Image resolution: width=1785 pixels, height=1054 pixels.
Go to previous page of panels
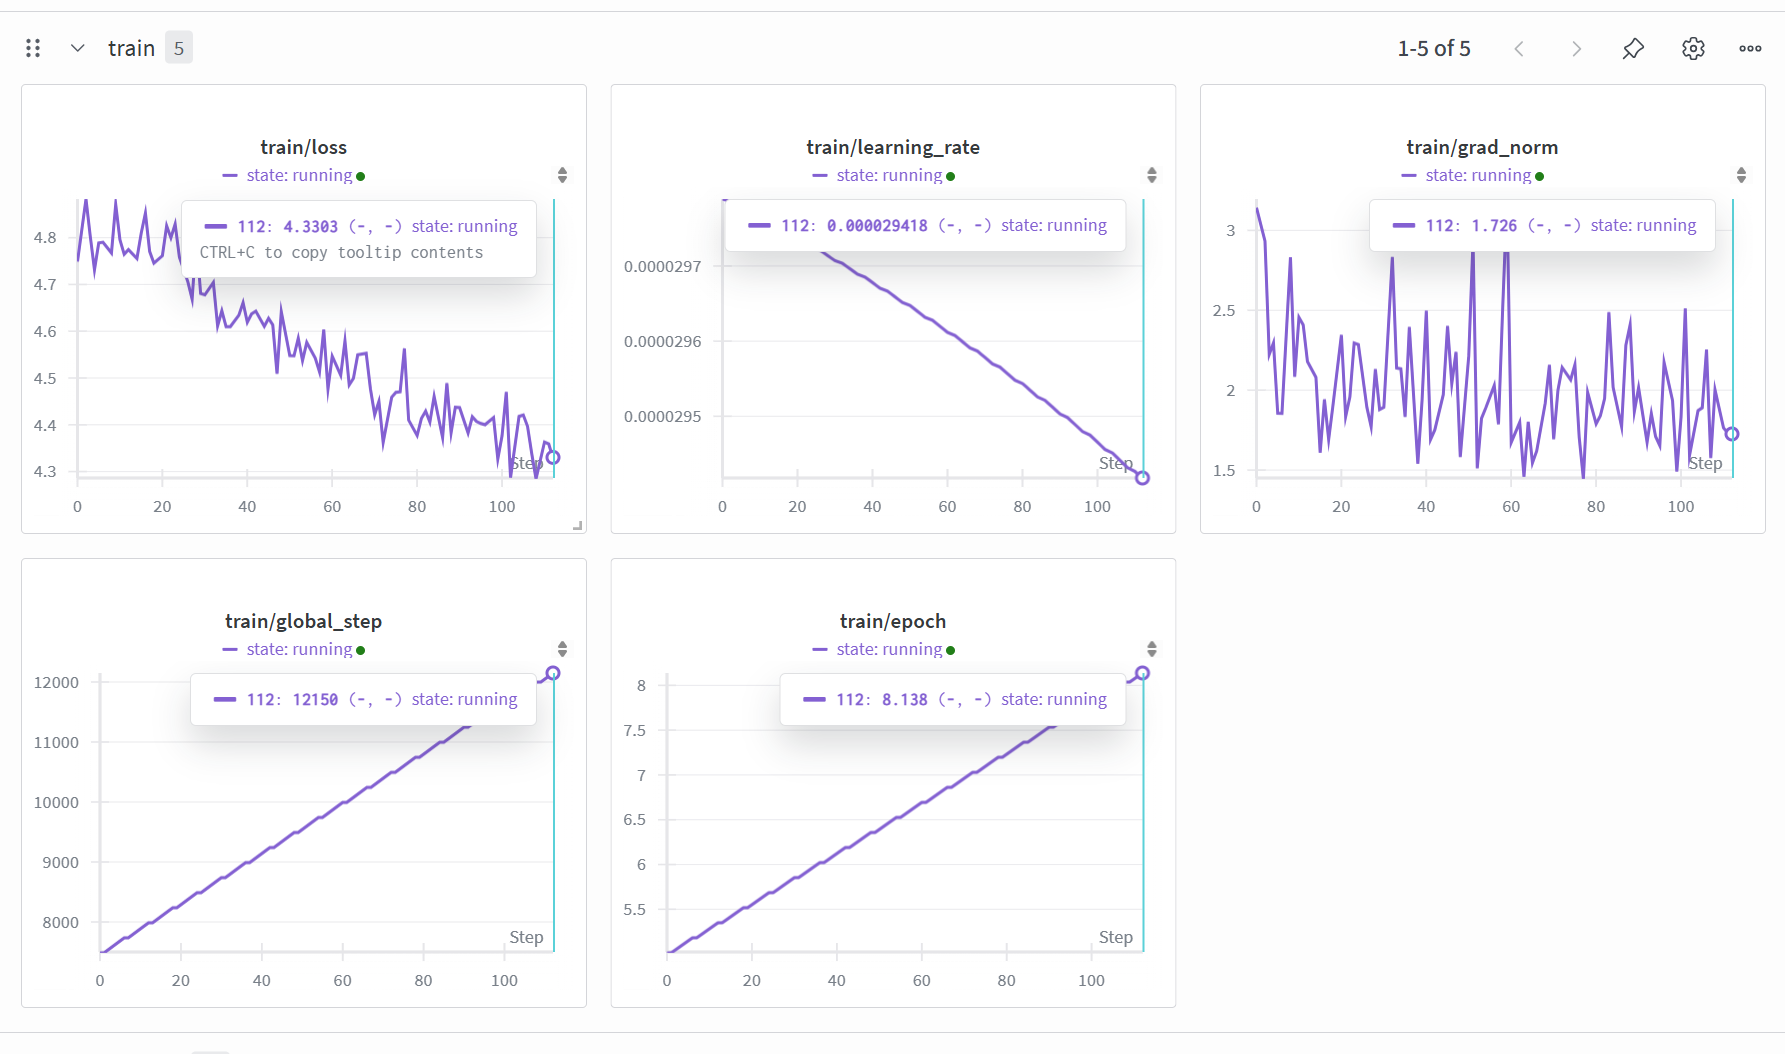1519,48
